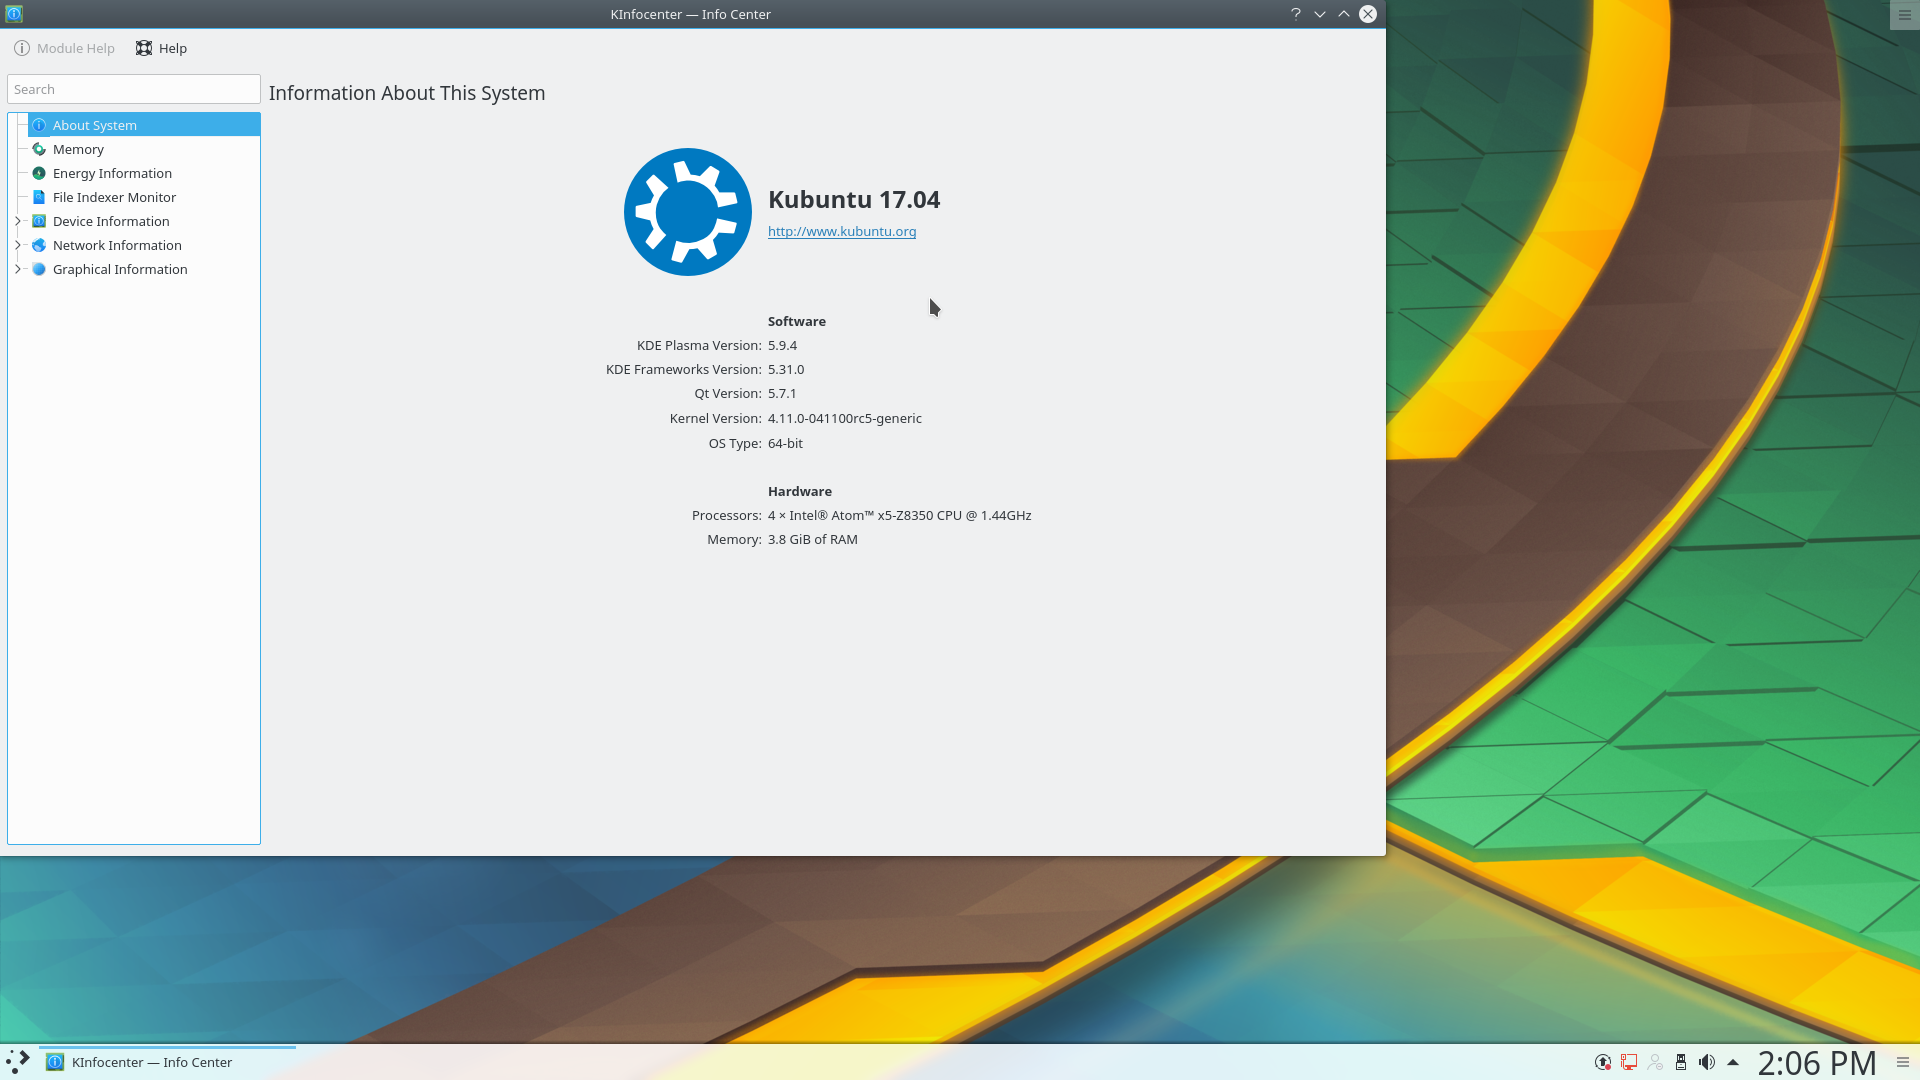Close the KInfocenter window
This screenshot has width=1920, height=1080.
[x=1368, y=14]
